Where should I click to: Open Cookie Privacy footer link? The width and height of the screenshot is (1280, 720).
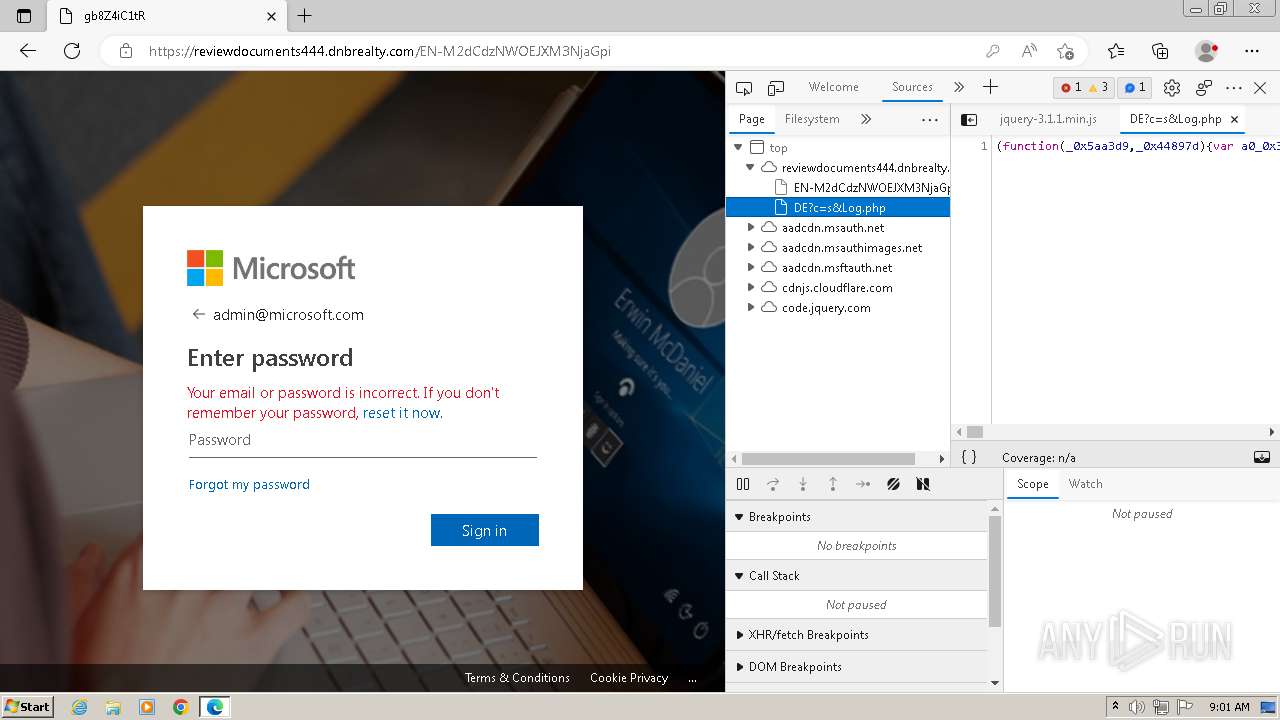click(629, 677)
